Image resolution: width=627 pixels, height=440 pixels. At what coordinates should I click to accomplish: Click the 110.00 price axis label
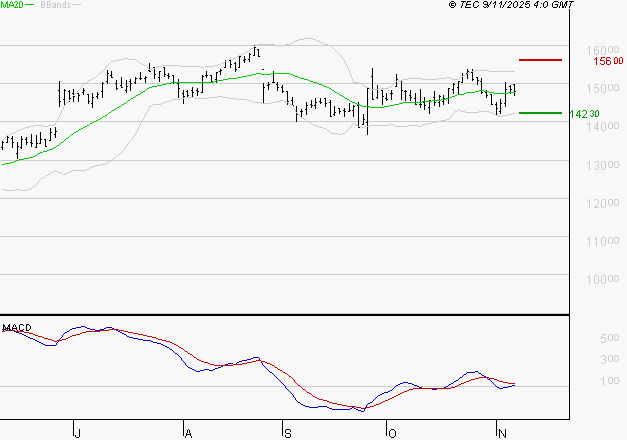click(603, 241)
